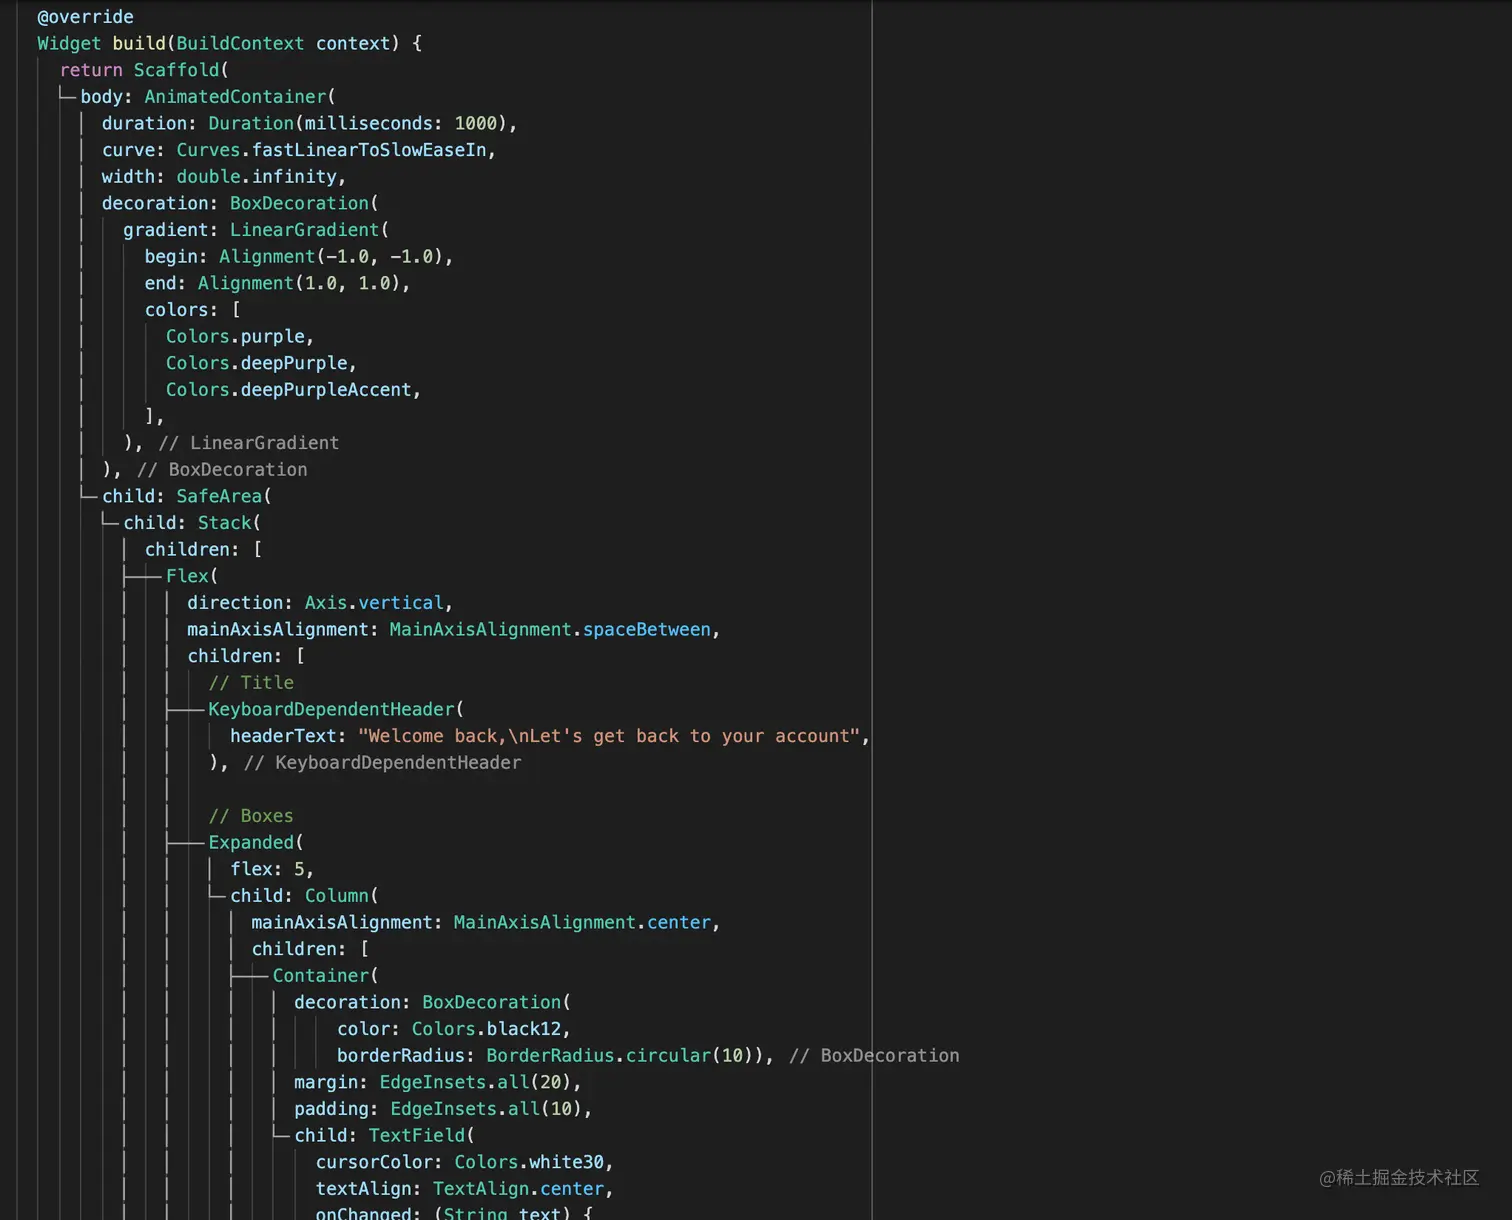Click the // Title comment
Viewport: 1512px width, 1220px height.
(251, 683)
